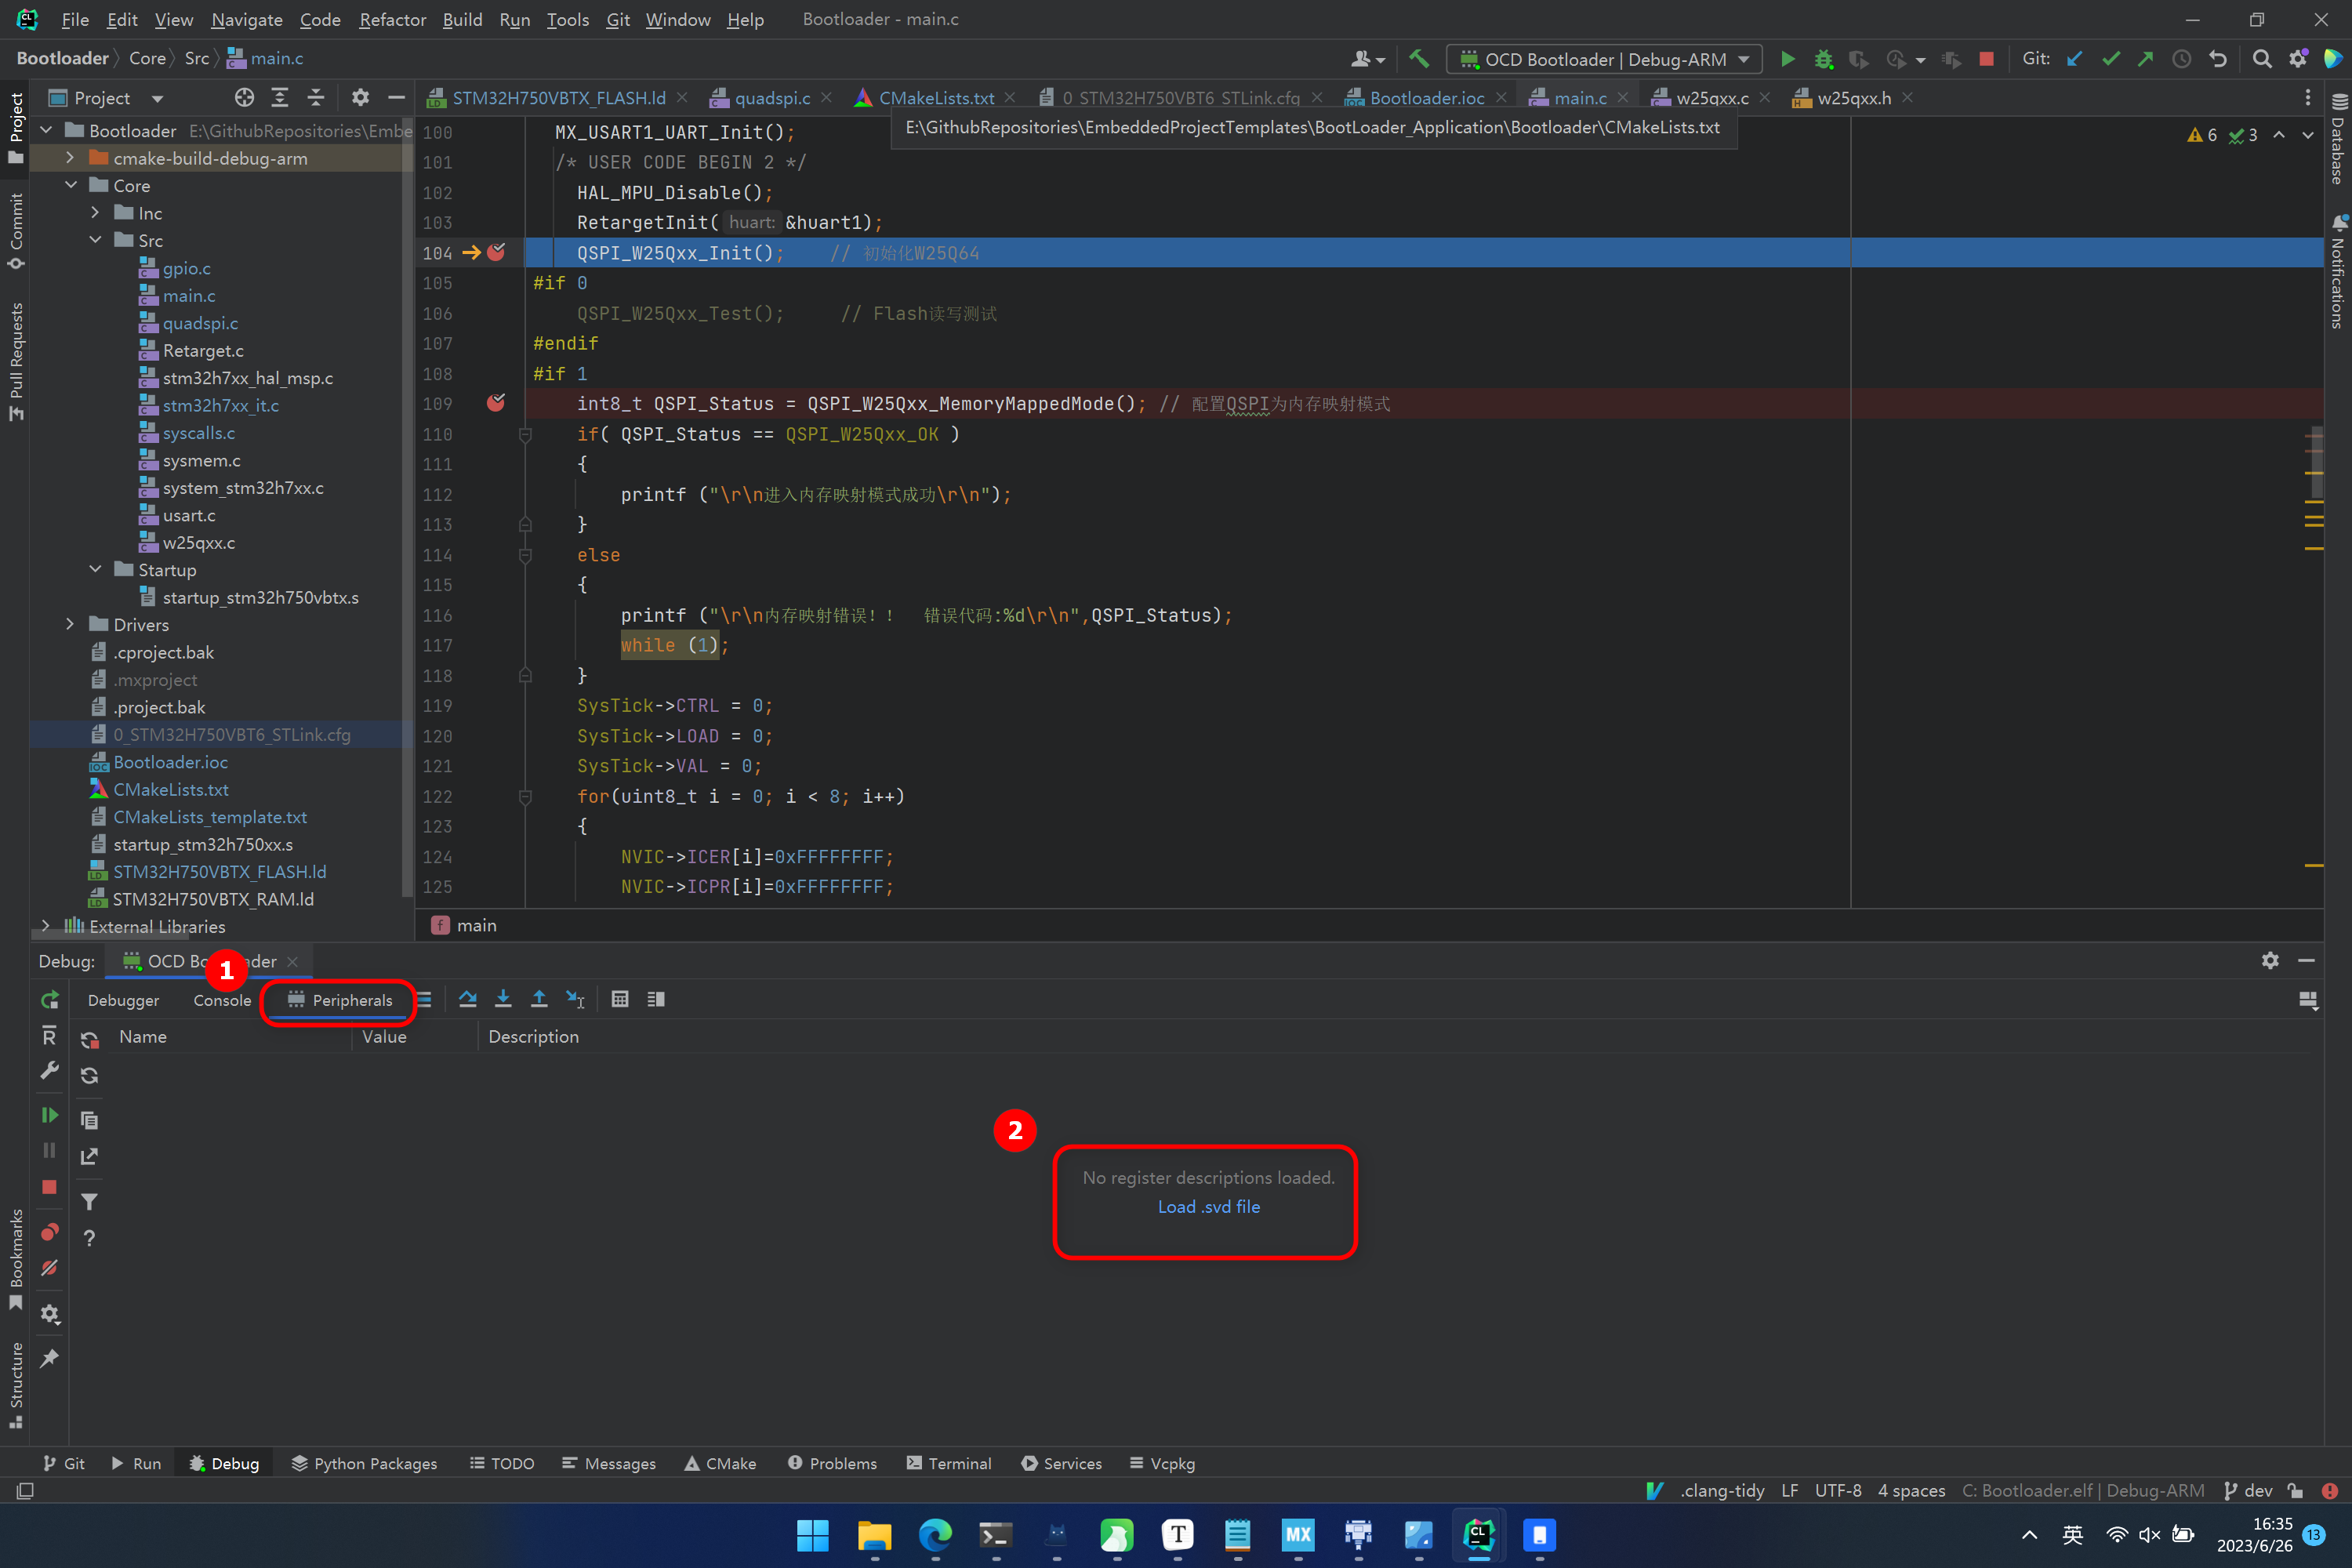Switch to w25qxx.h editor tab
This screenshot has width=2352, height=1568.
pos(1853,98)
